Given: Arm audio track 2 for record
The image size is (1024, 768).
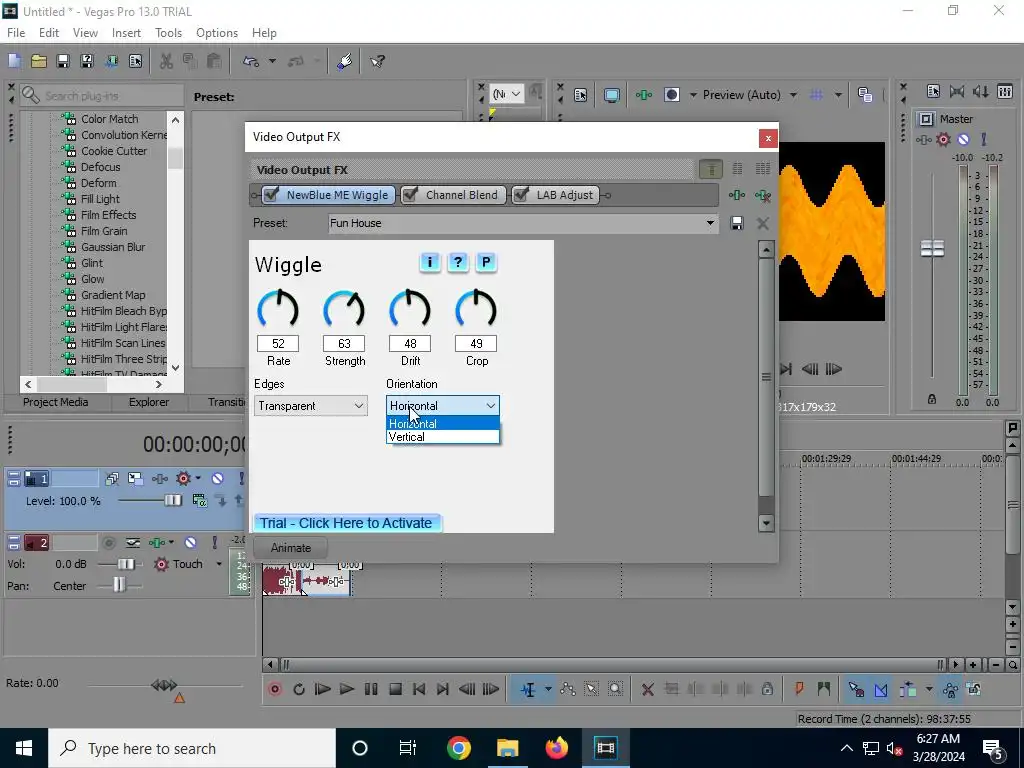Looking at the screenshot, I should click(x=109, y=543).
